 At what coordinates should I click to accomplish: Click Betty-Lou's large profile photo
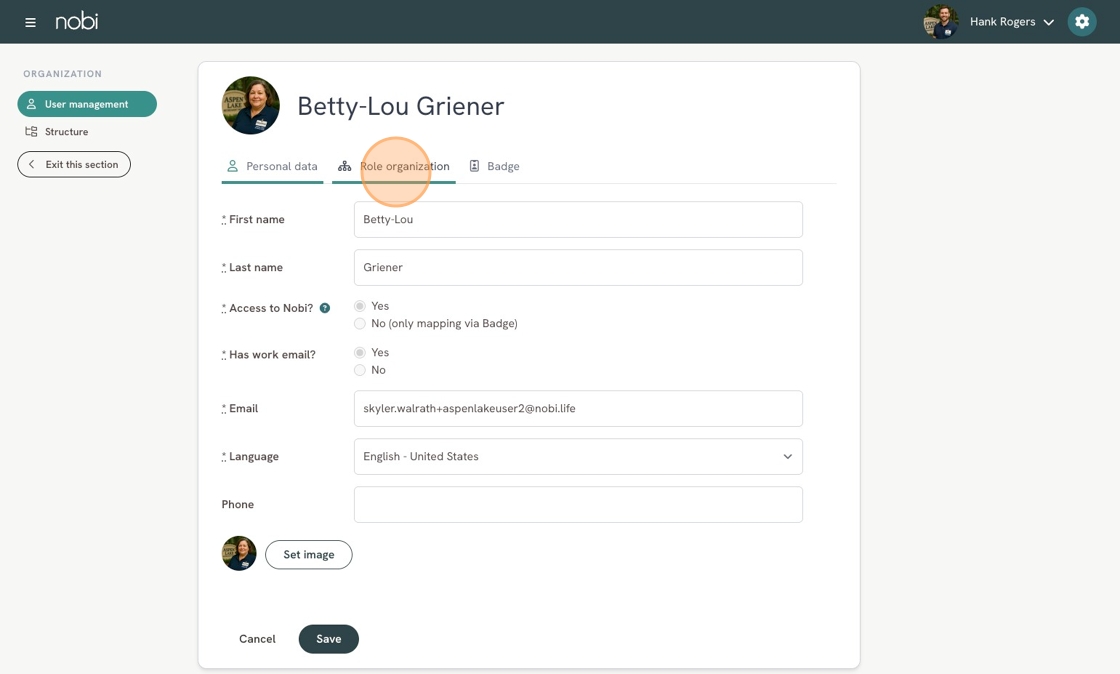click(x=251, y=106)
